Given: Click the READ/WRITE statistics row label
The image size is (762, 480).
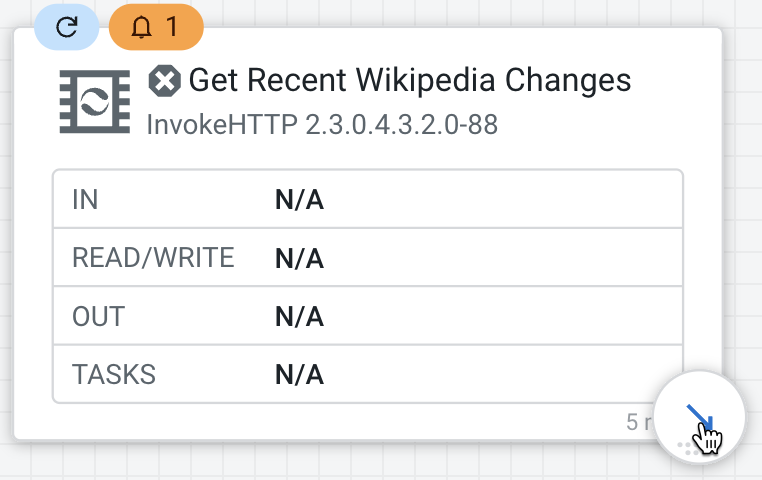Looking at the screenshot, I should click(153, 258).
